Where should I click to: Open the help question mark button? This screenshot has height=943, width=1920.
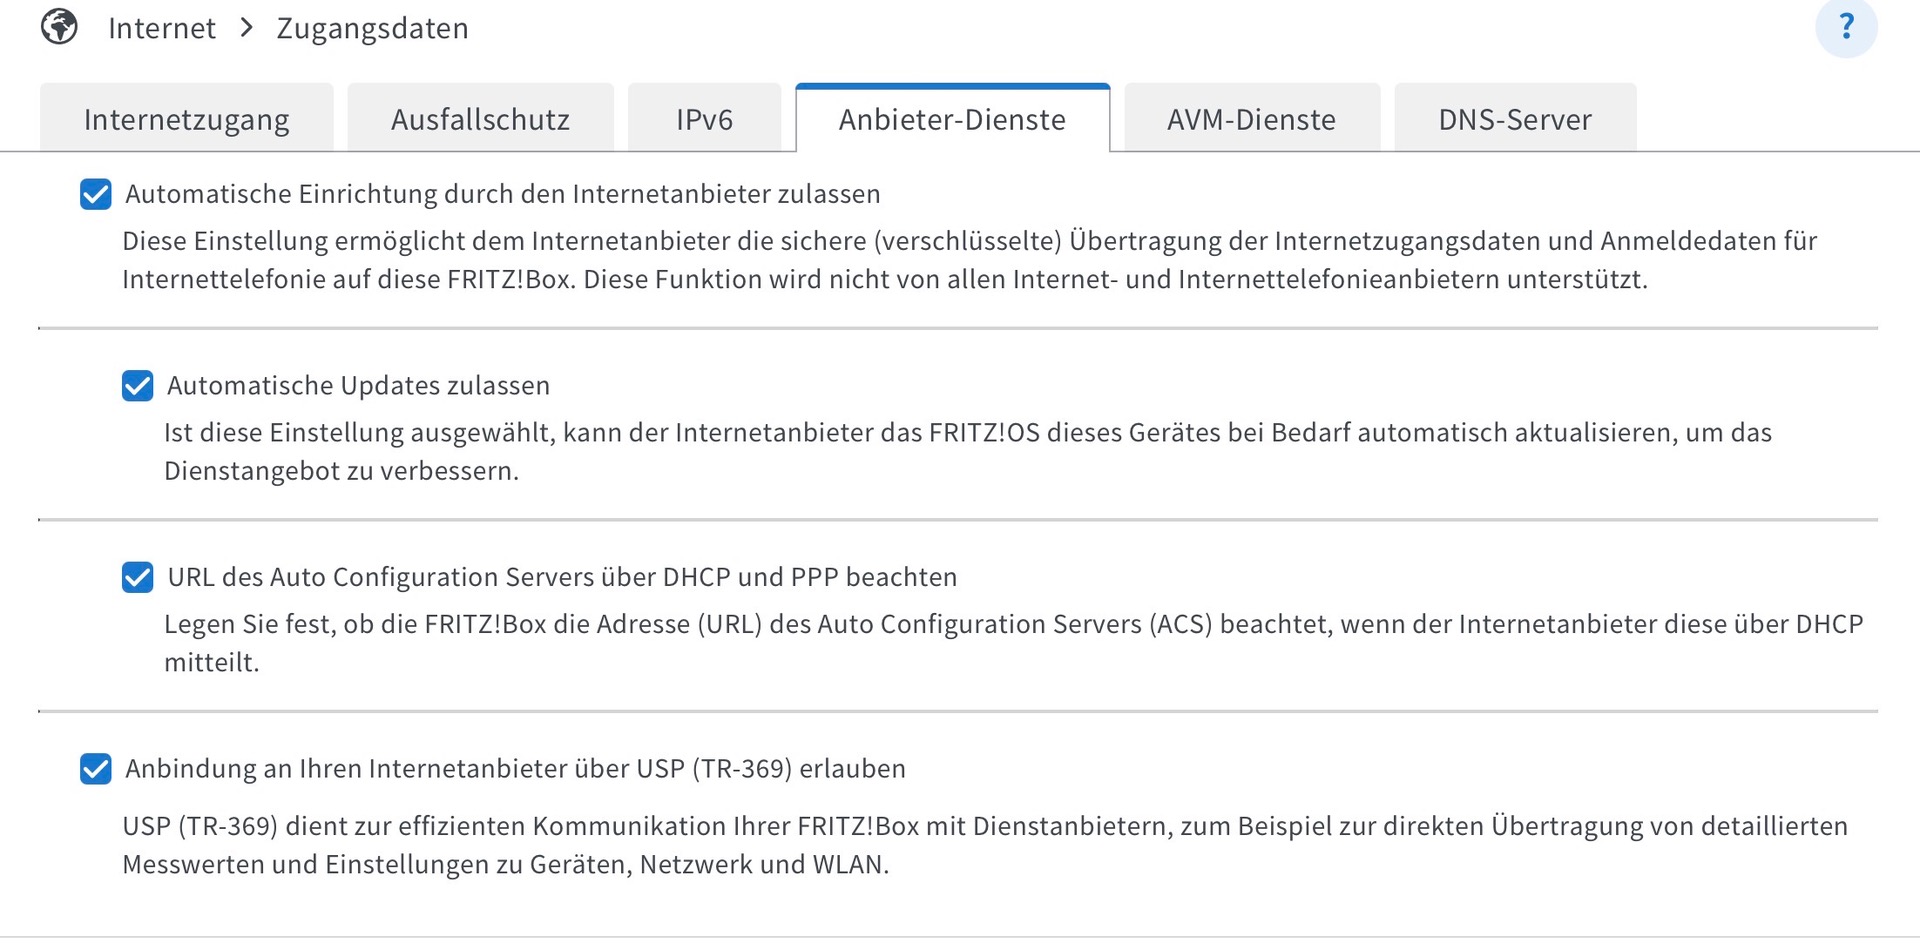pos(1846,26)
